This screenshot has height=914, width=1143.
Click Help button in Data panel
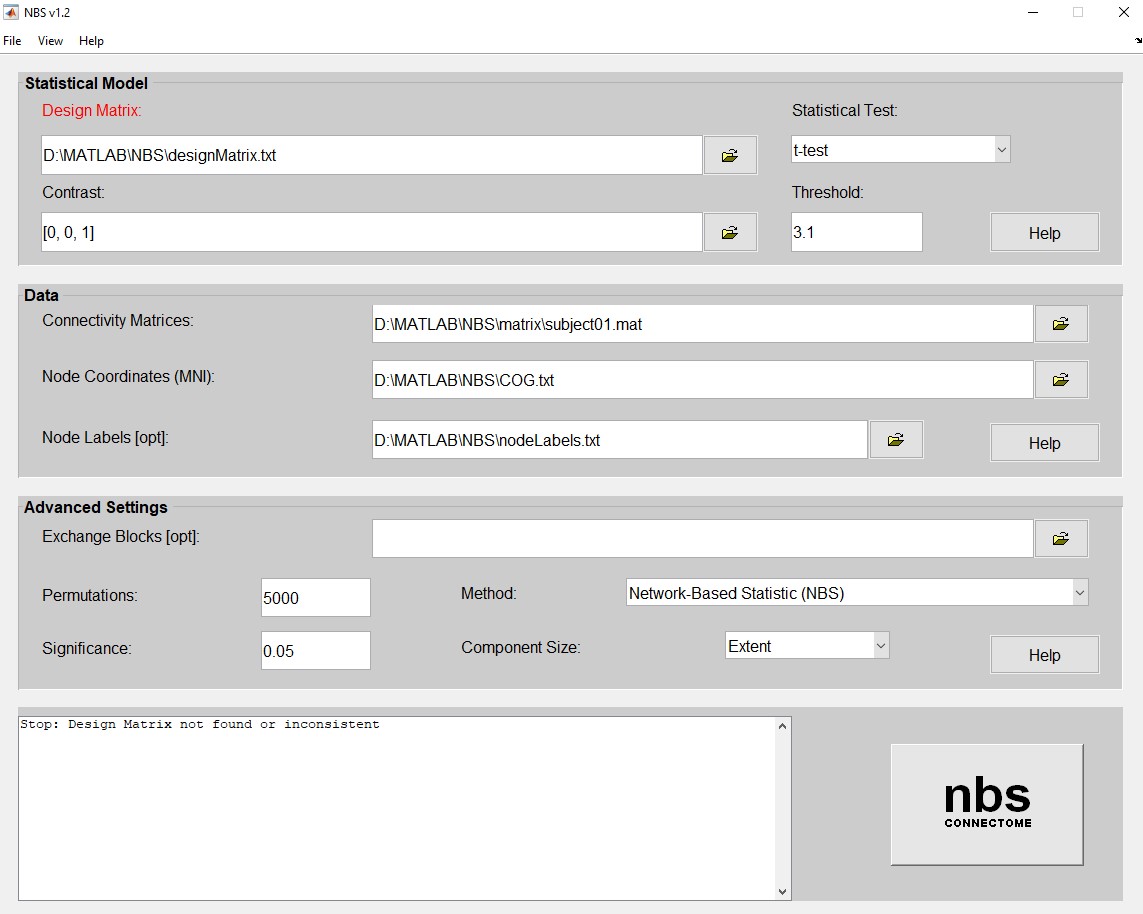[x=1044, y=443]
